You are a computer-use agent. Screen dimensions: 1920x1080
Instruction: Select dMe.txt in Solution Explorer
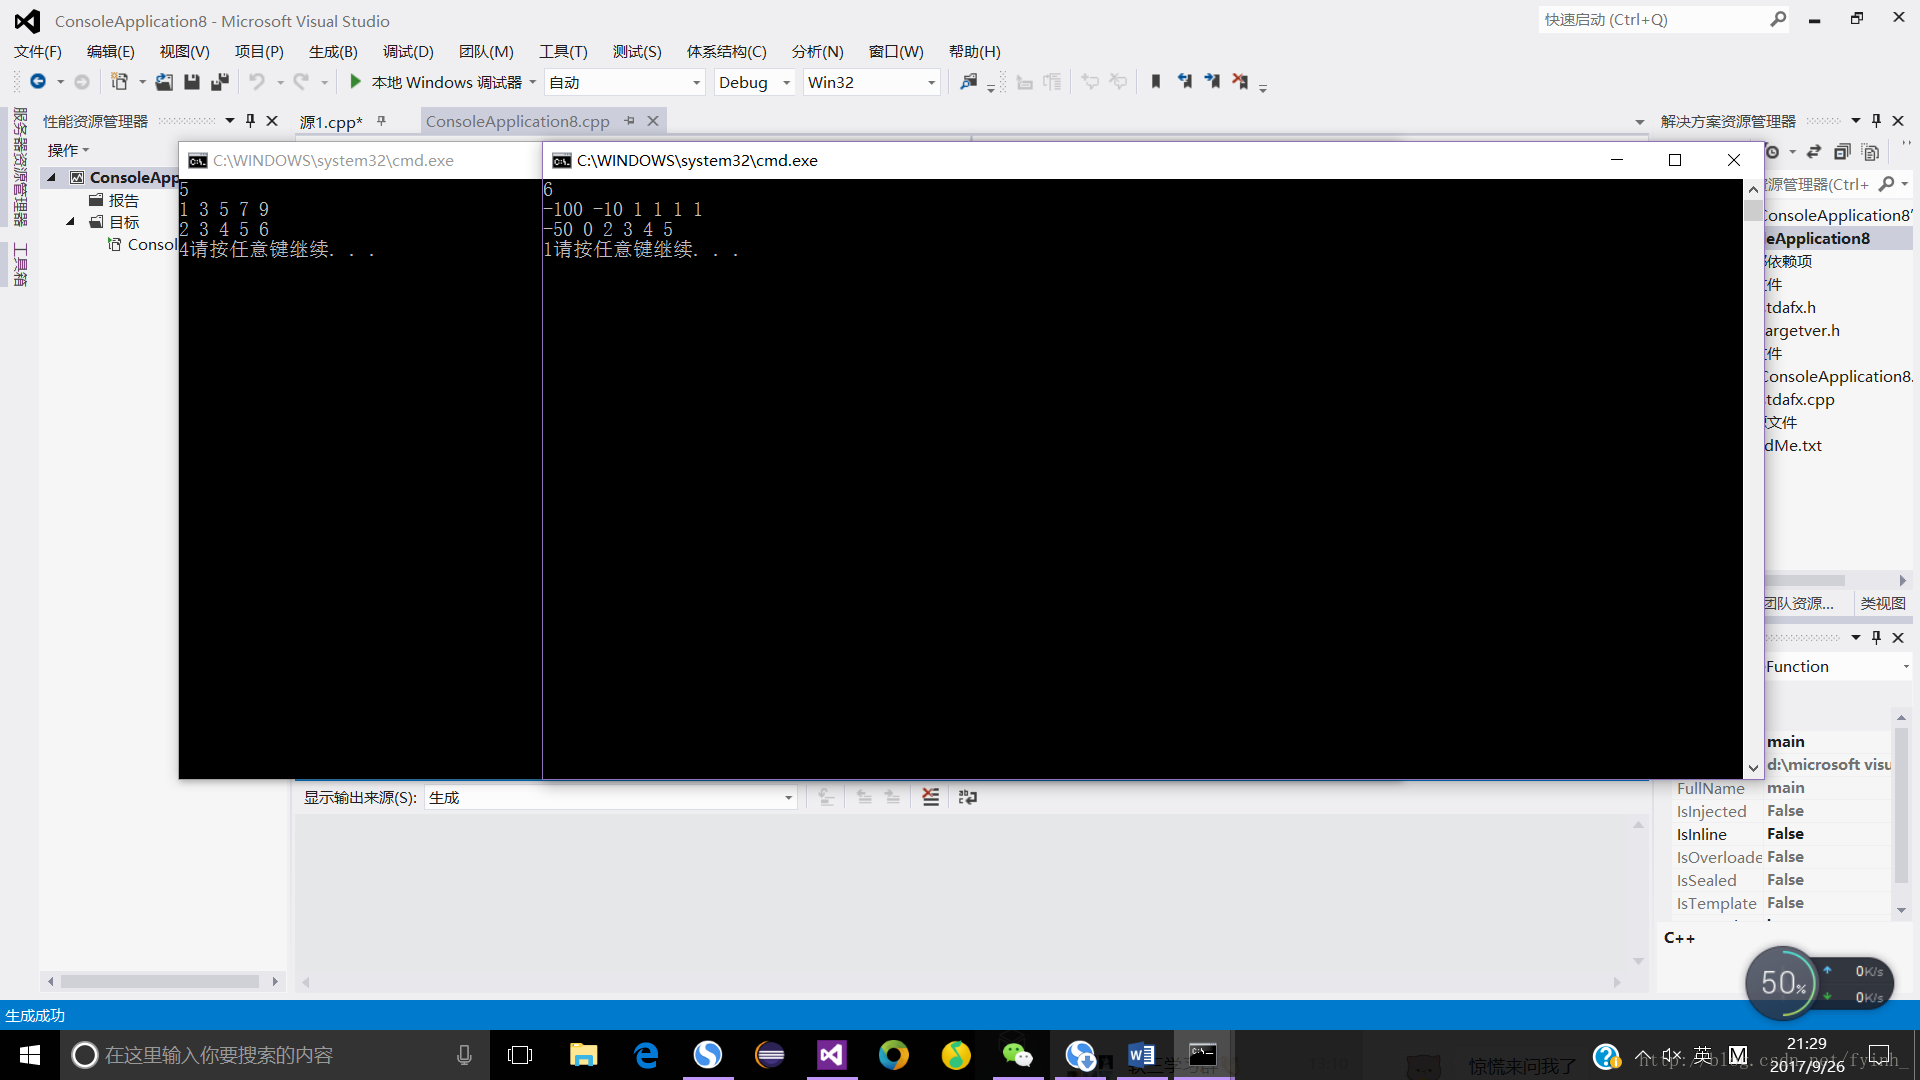[1793, 445]
